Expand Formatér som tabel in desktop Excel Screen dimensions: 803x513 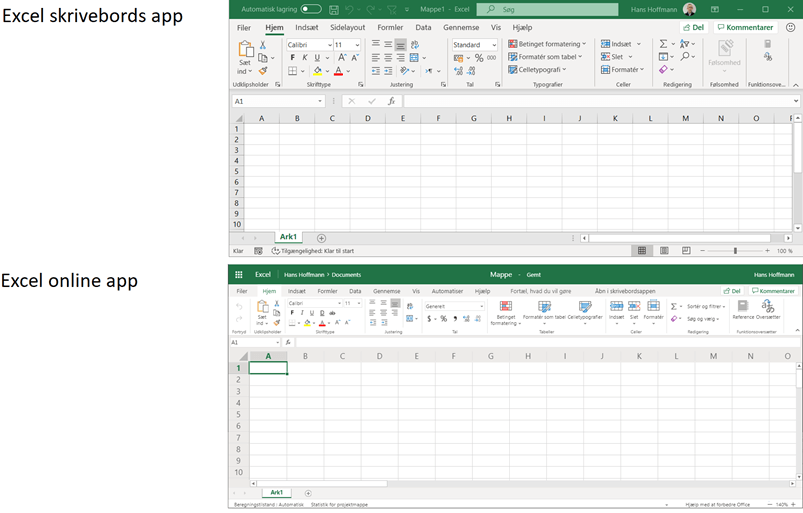545,57
